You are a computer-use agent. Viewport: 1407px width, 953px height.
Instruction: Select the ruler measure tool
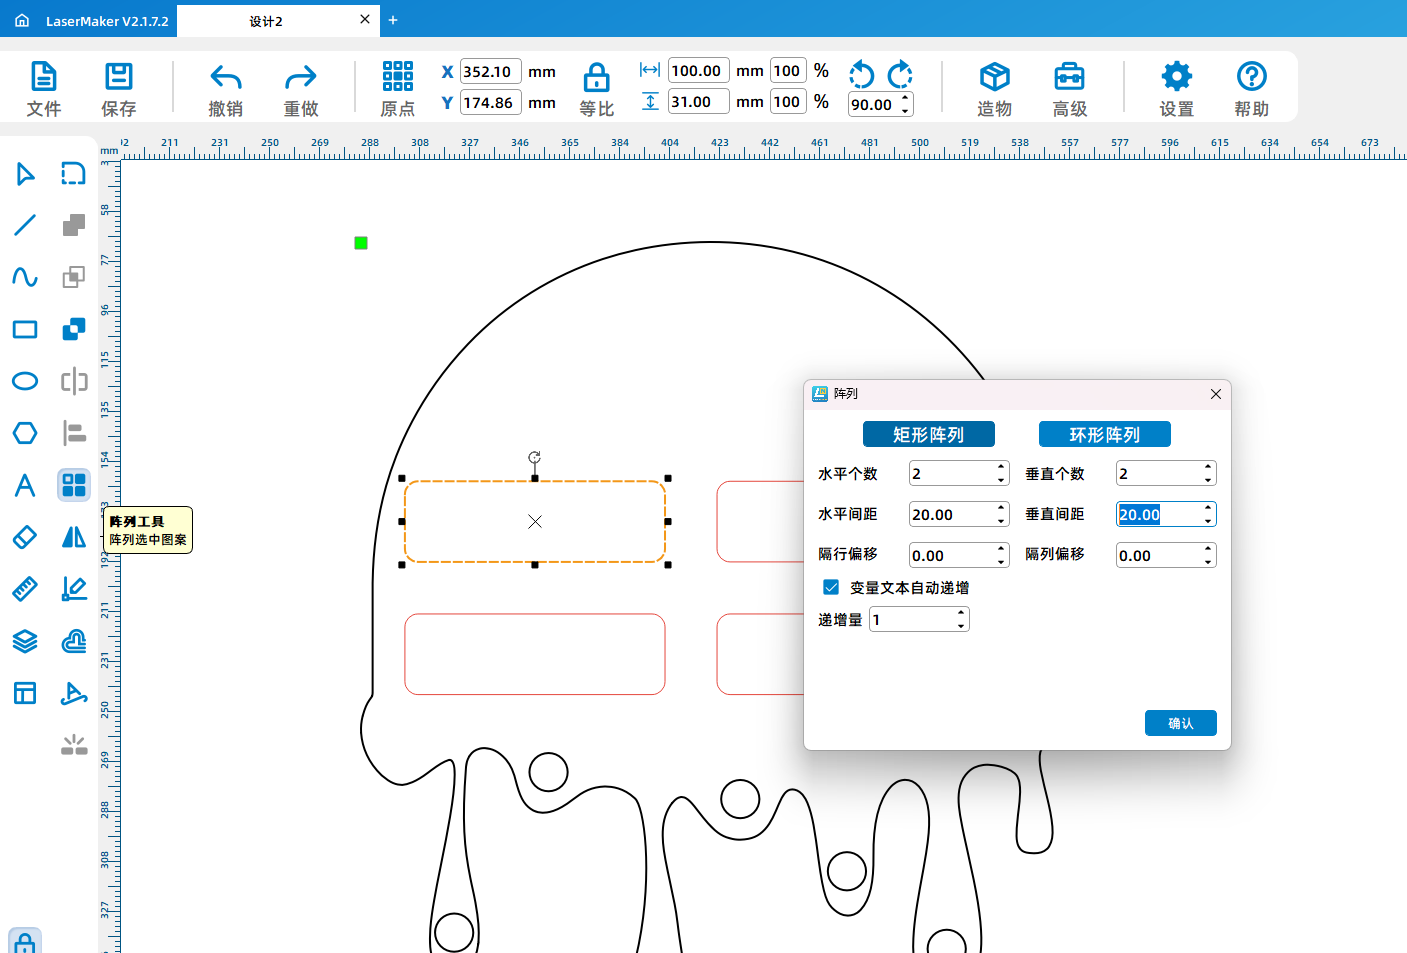[x=25, y=589]
